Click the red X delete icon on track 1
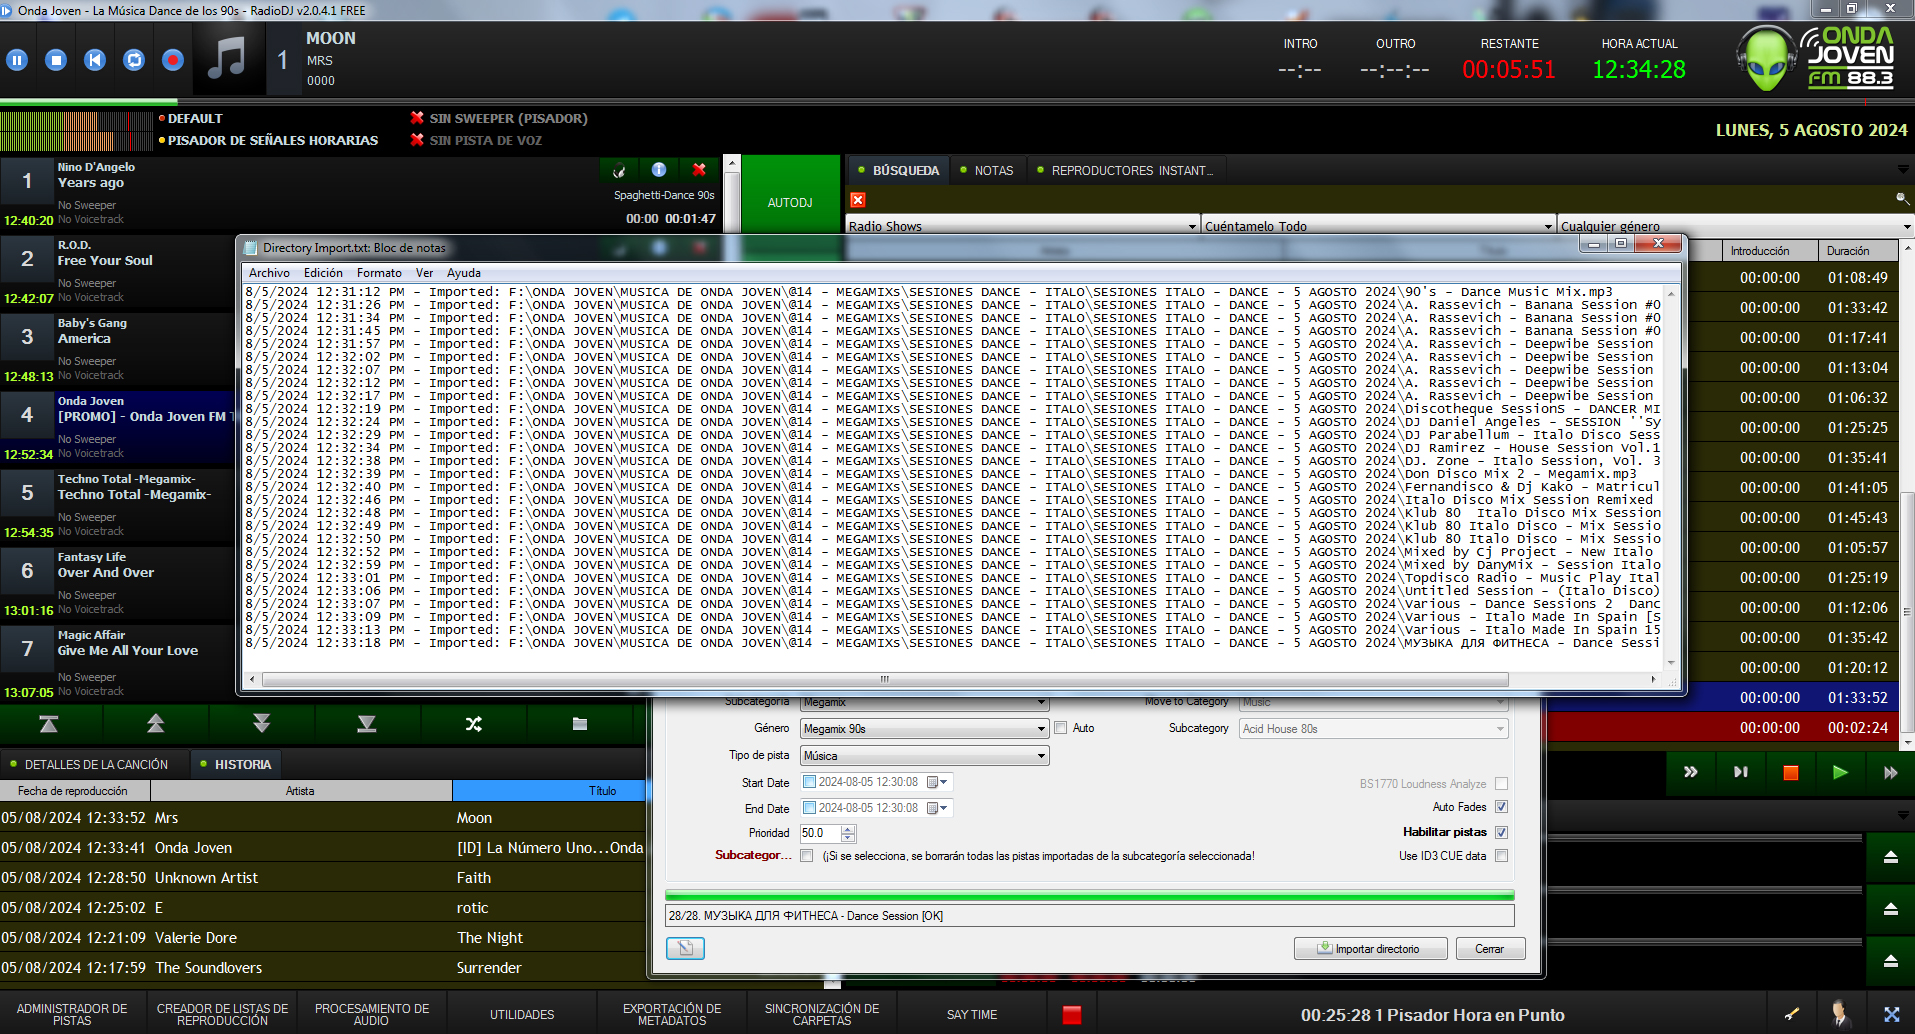This screenshot has height=1034, width=1915. (699, 170)
